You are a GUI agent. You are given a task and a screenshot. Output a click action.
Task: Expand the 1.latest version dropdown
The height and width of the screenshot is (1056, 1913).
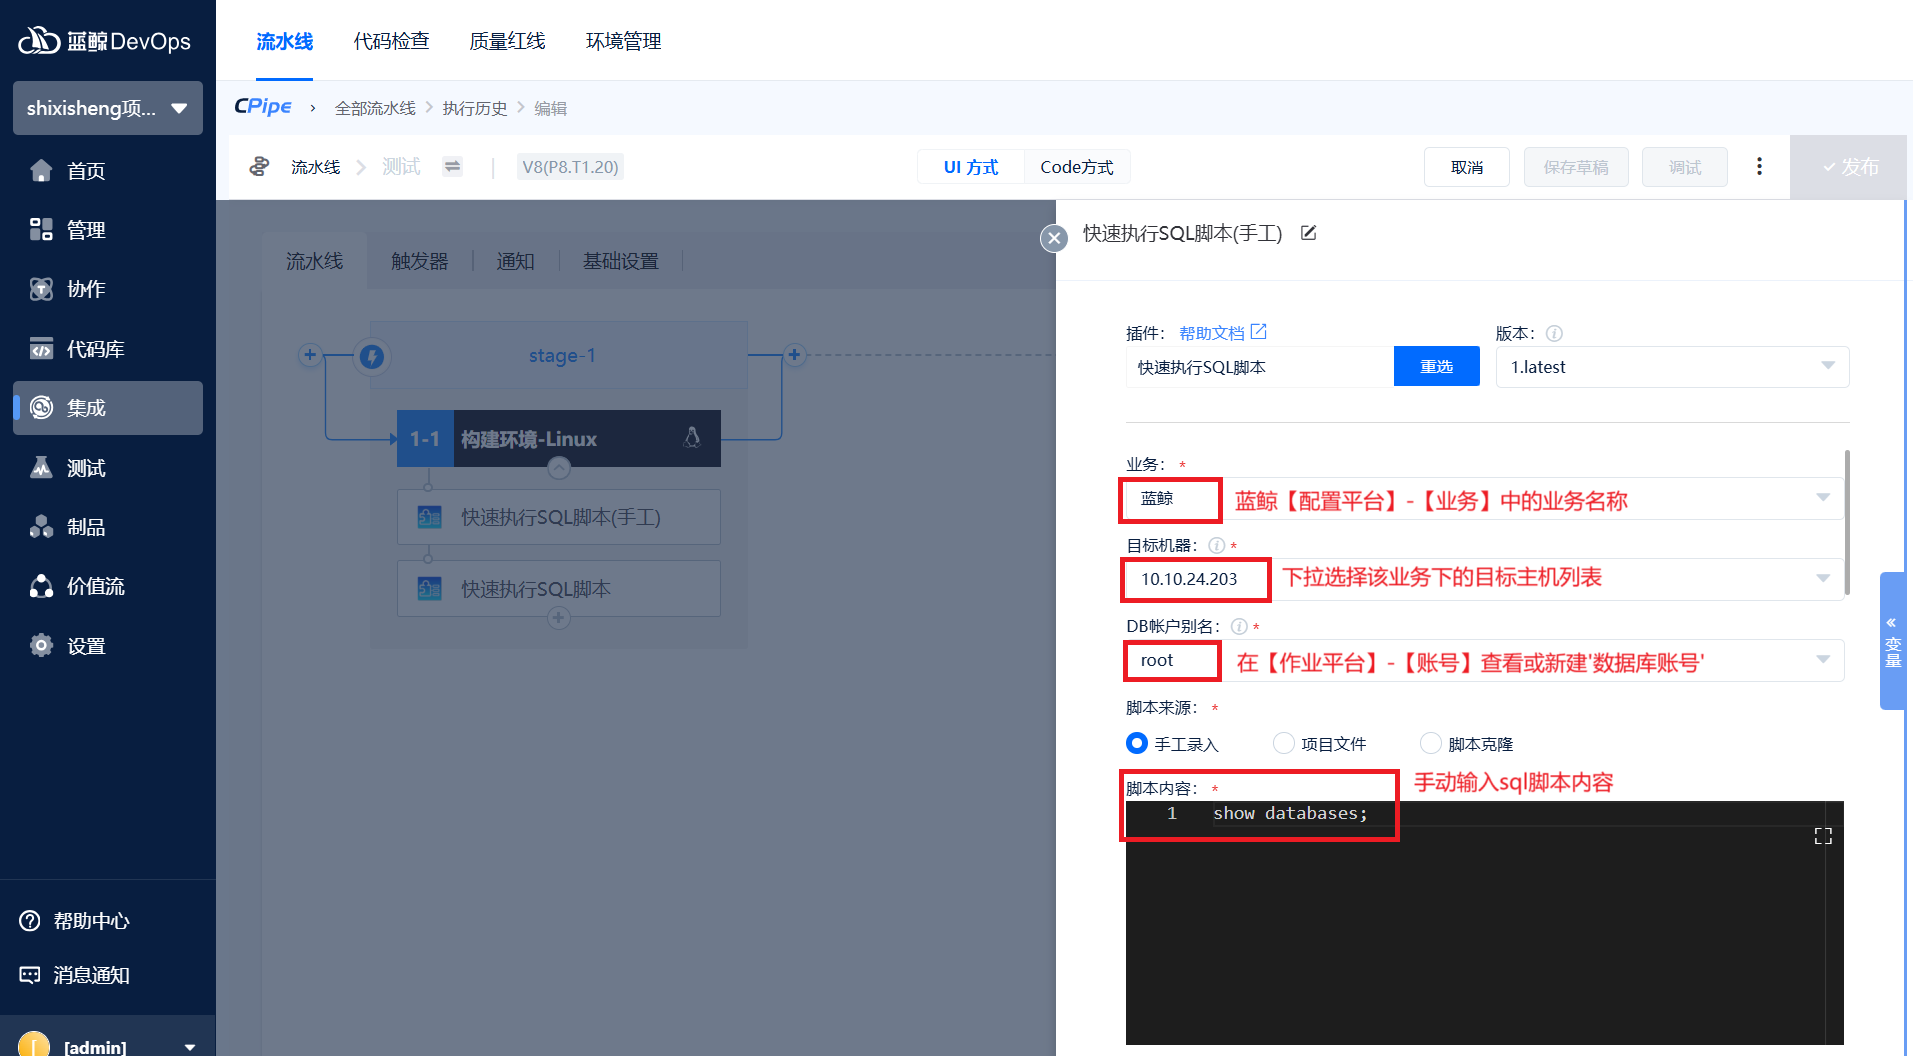[x=1671, y=367]
